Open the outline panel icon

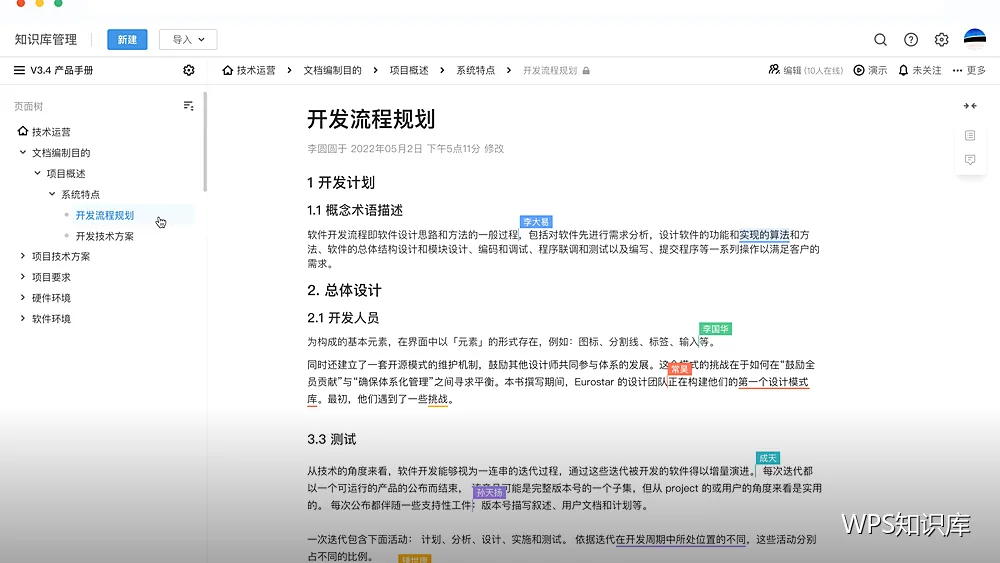coord(970,135)
